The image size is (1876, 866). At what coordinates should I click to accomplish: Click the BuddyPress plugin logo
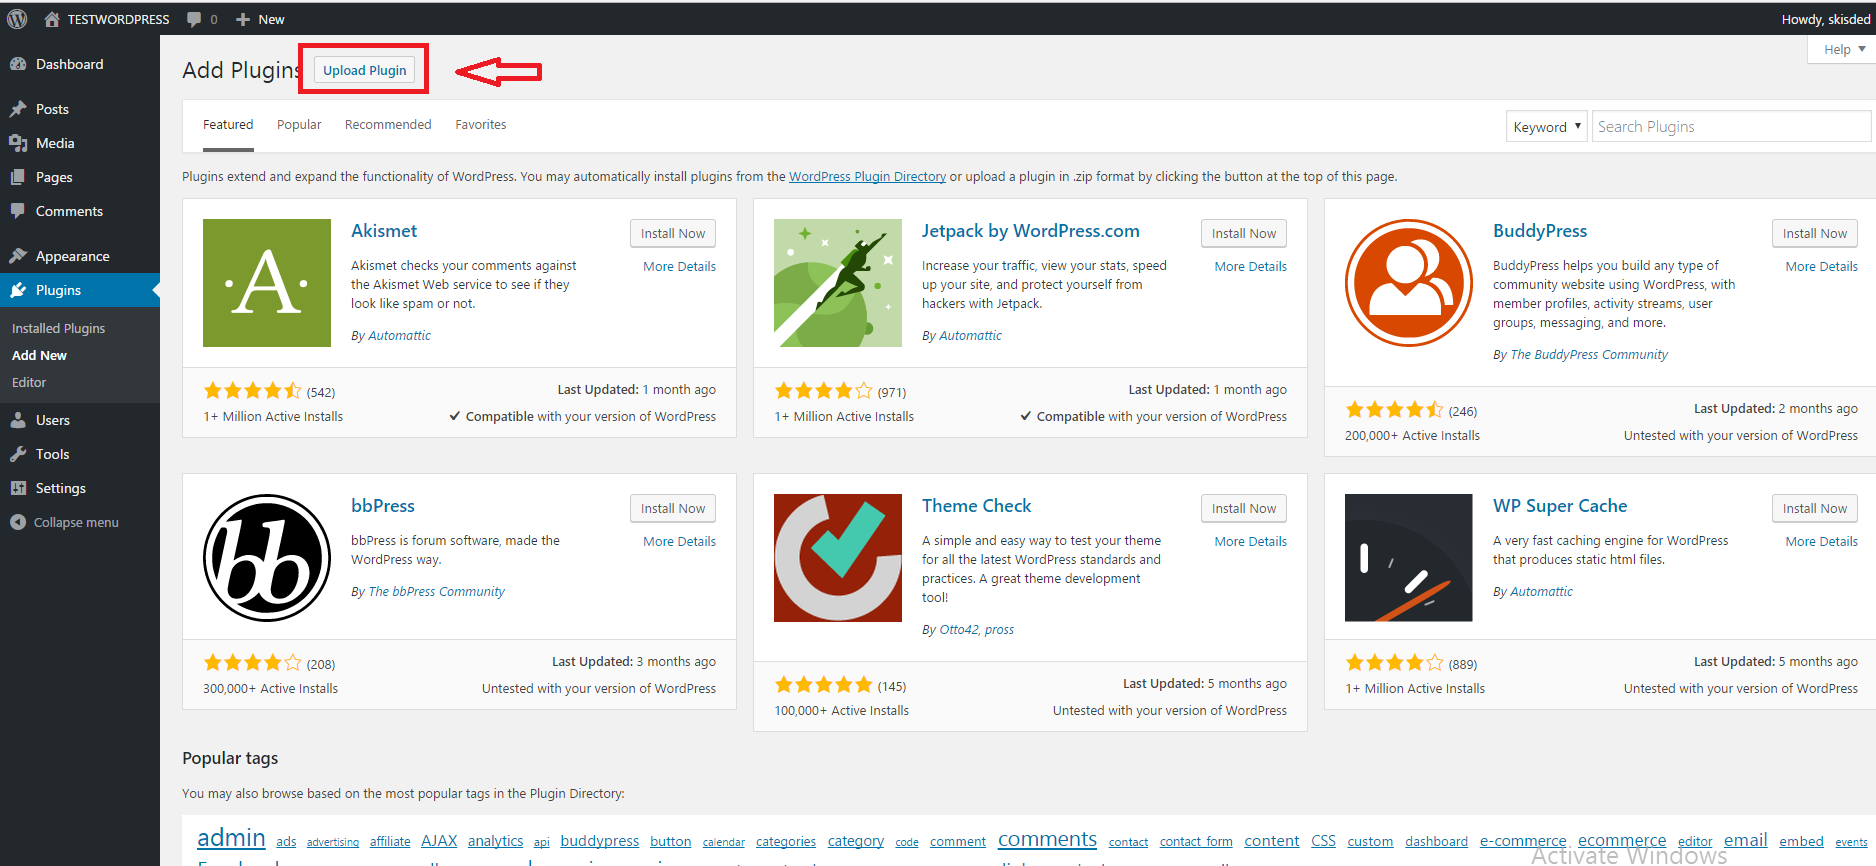tap(1408, 283)
